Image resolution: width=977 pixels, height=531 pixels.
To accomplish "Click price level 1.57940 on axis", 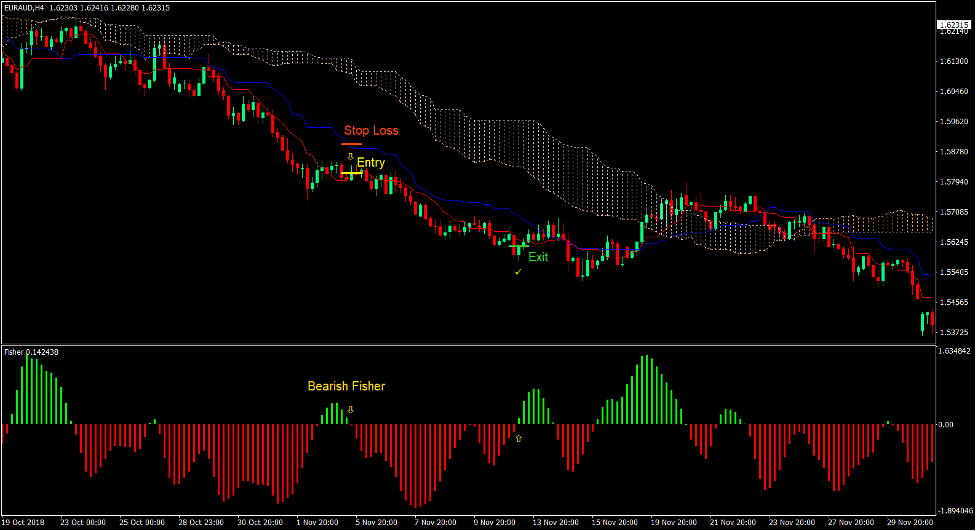I will pyautogui.click(x=954, y=182).
